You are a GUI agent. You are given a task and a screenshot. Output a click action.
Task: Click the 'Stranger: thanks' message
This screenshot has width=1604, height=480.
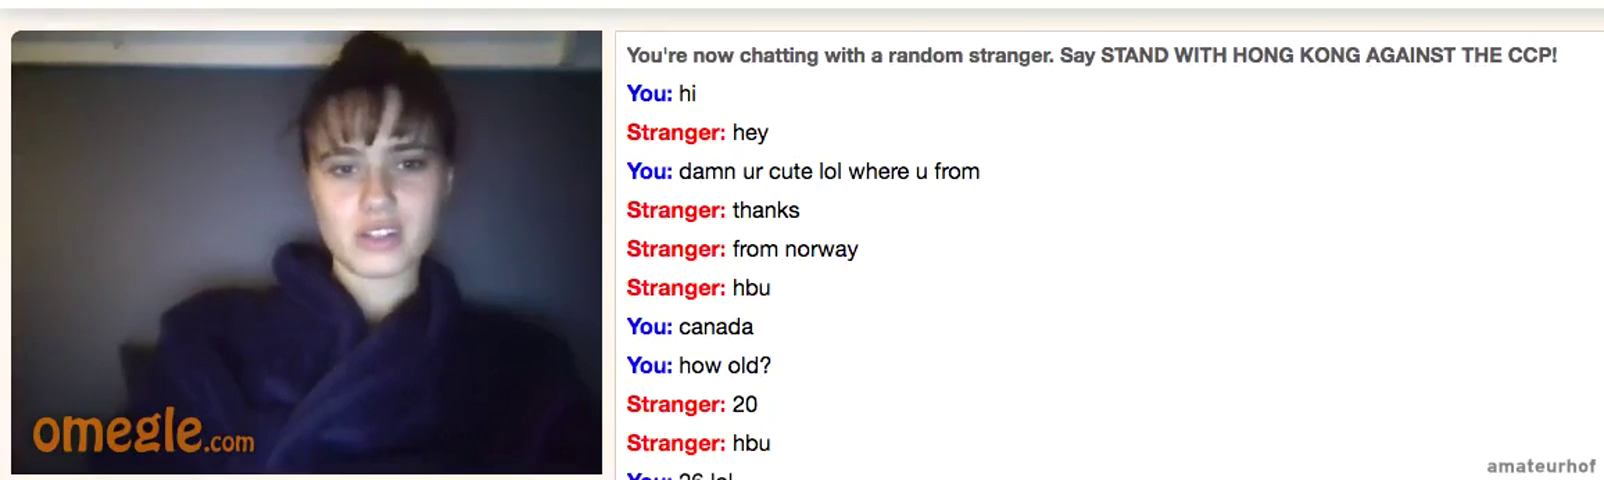click(713, 211)
